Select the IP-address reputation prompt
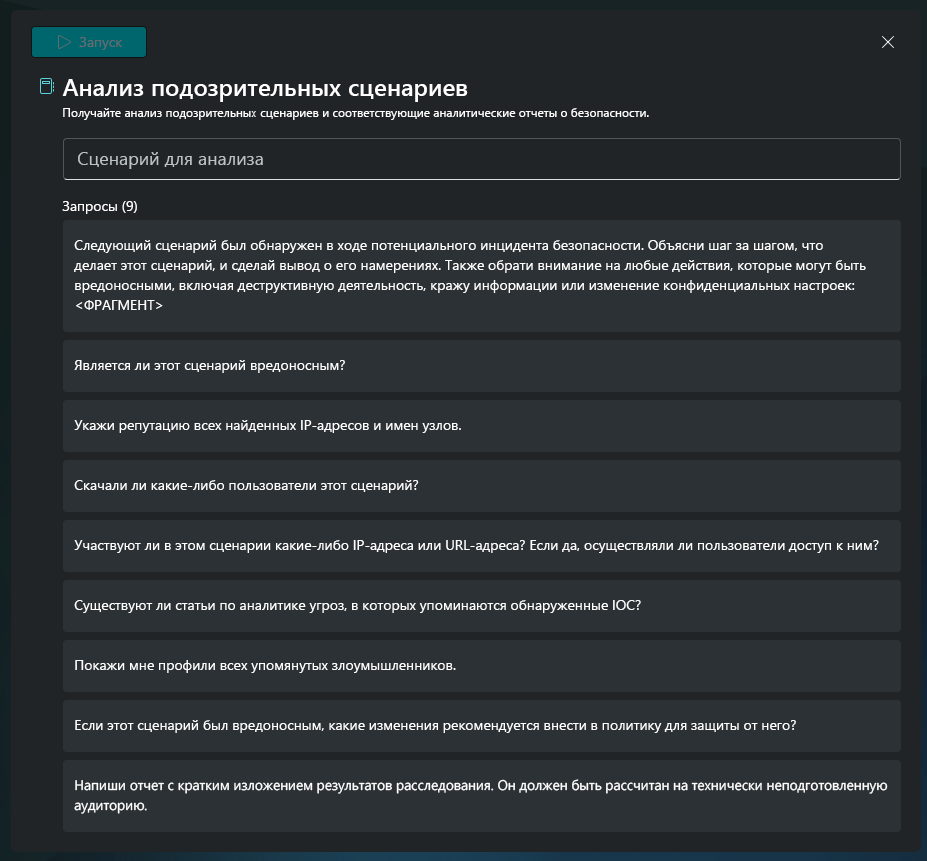The width and height of the screenshot is (927, 861). [481, 426]
